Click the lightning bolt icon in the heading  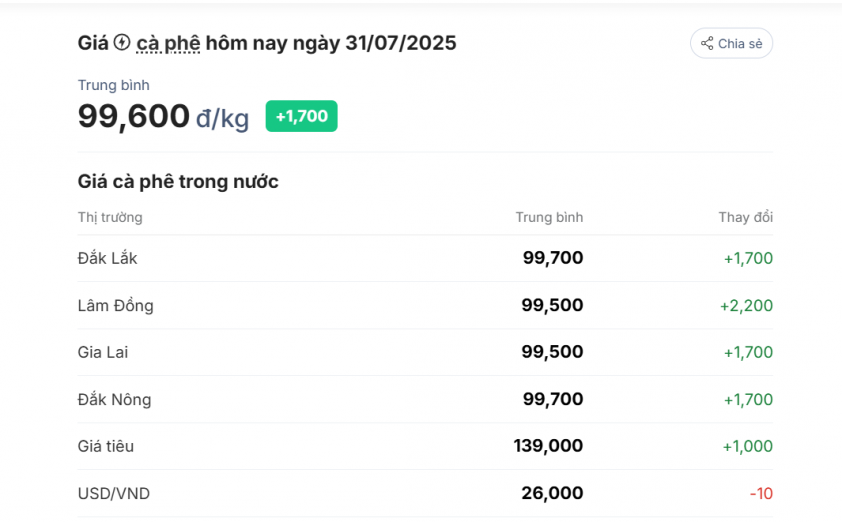coord(122,42)
